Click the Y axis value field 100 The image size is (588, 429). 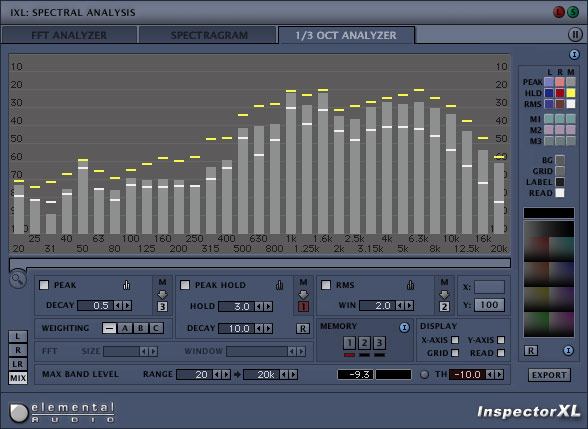[x=489, y=305]
